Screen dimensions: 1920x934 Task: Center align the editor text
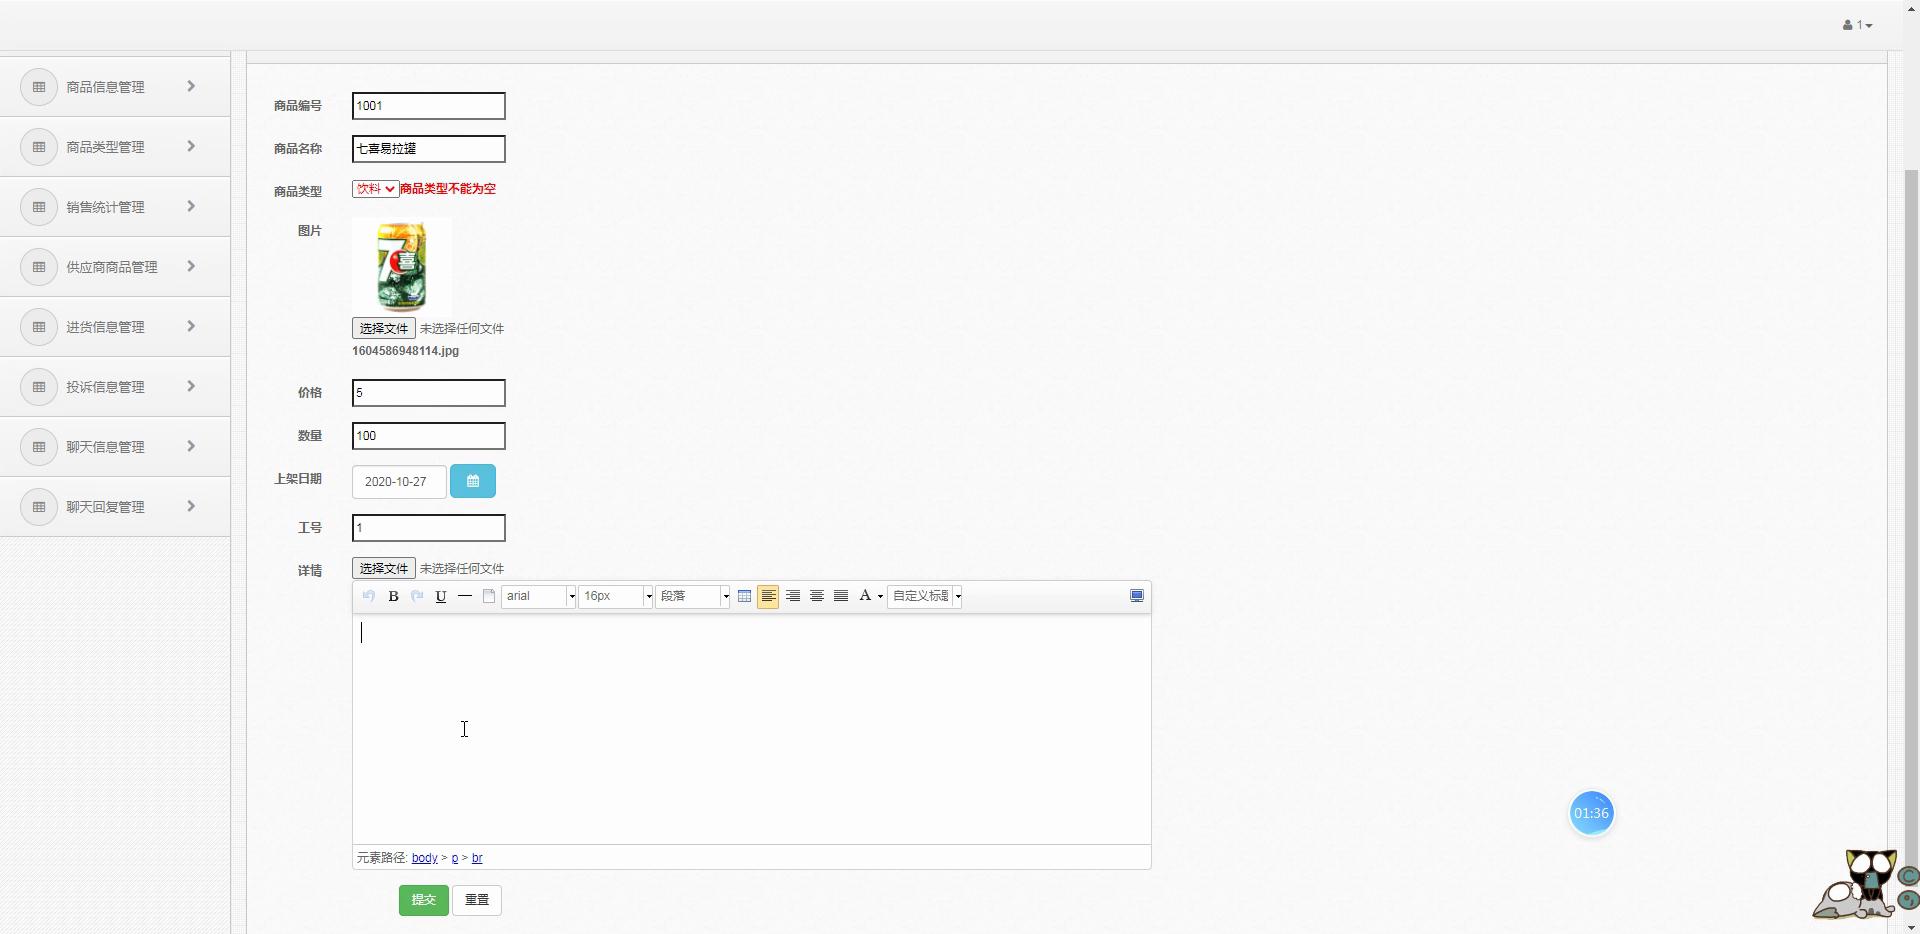[x=817, y=596]
